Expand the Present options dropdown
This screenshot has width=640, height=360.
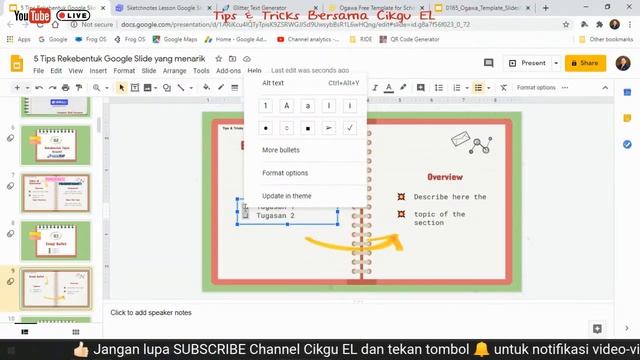556,63
